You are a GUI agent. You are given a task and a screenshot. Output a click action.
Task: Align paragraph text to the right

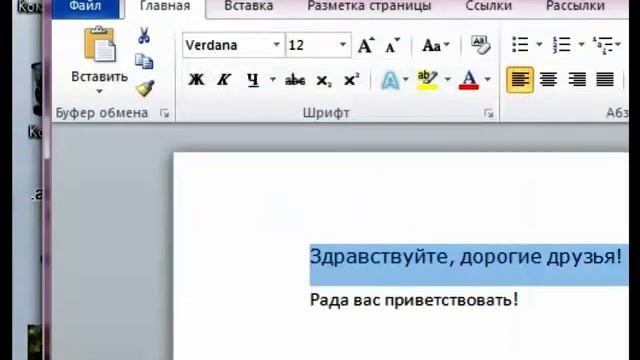click(577, 80)
